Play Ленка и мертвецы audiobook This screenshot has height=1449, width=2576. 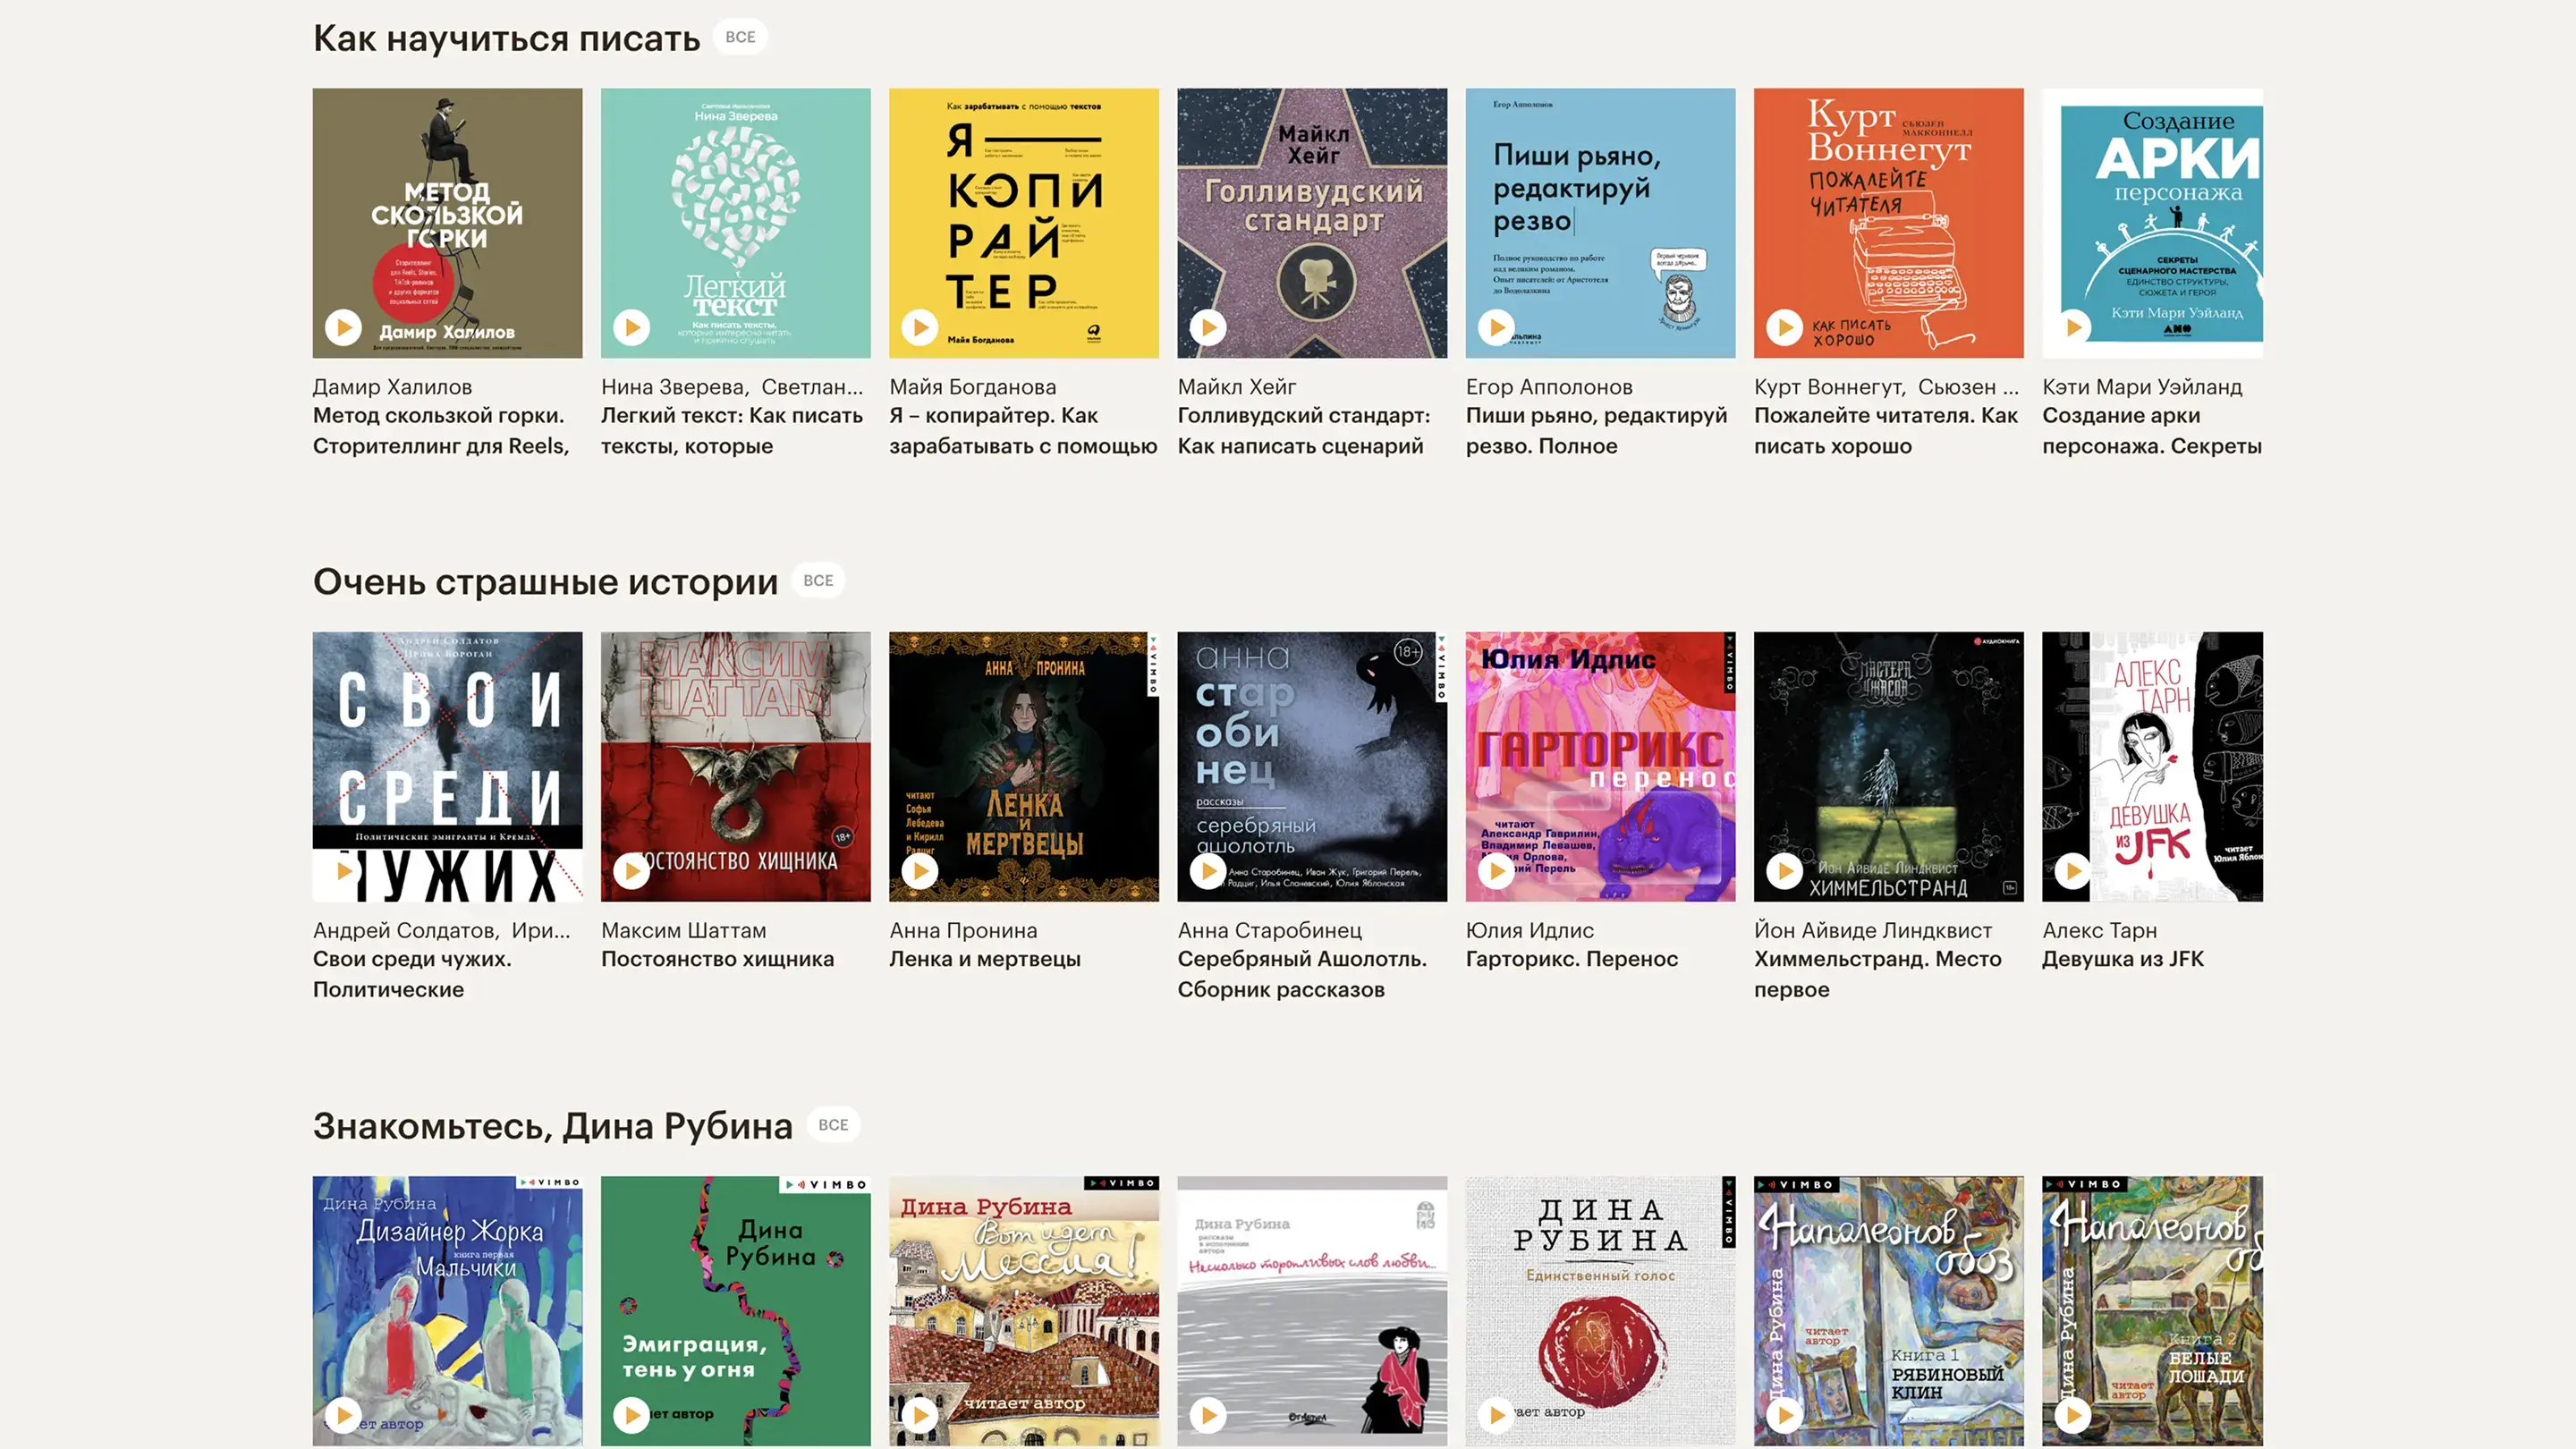pyautogui.click(x=919, y=871)
